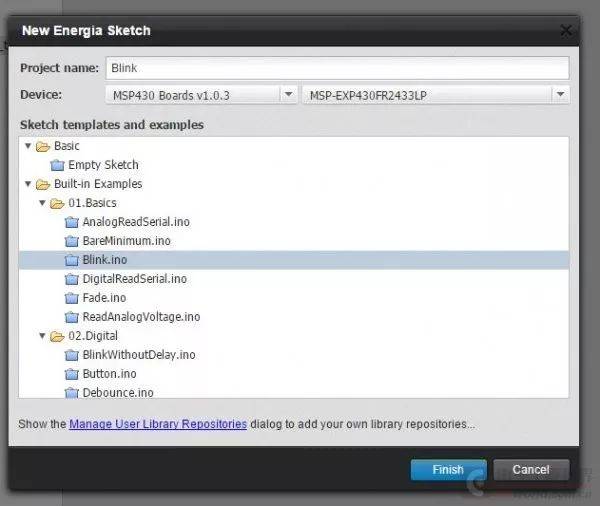
Task: Select Blink.ino in the examples list
Action: [x=105, y=260]
